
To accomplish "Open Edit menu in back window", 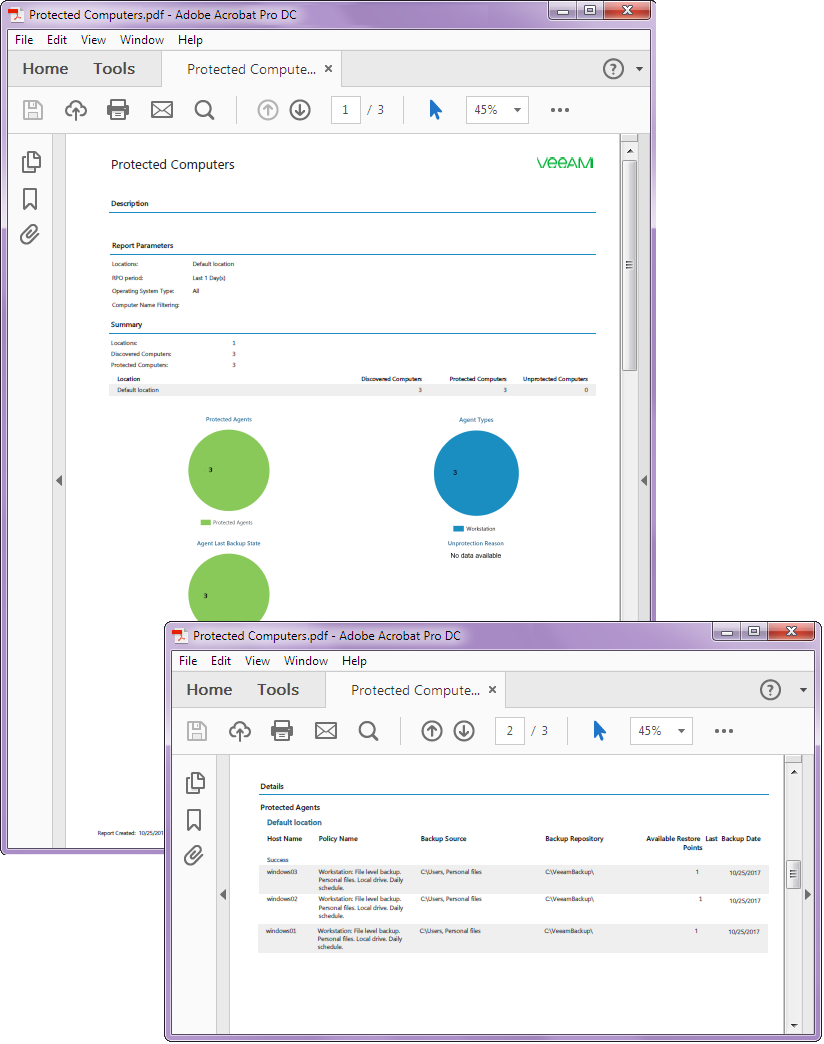I will (x=57, y=40).
